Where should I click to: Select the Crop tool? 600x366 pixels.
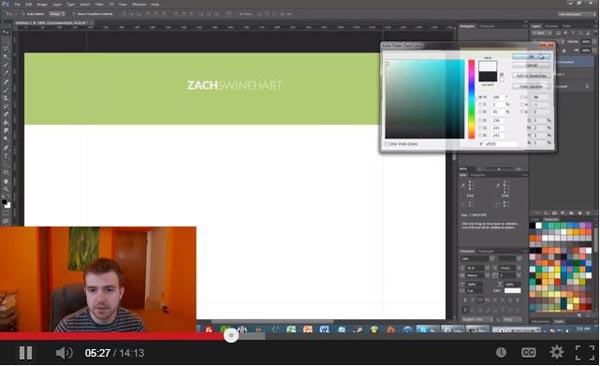coord(6,65)
